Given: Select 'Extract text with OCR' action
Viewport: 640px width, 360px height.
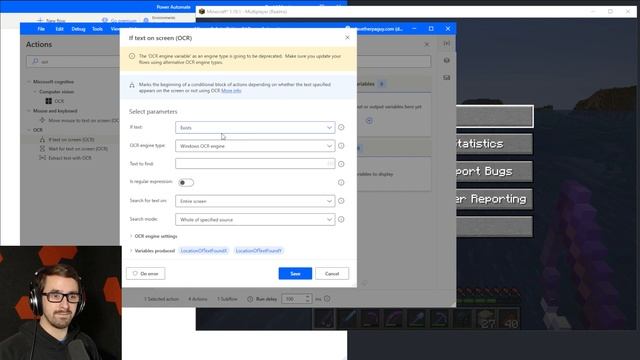Looking at the screenshot, I should tap(65, 158).
